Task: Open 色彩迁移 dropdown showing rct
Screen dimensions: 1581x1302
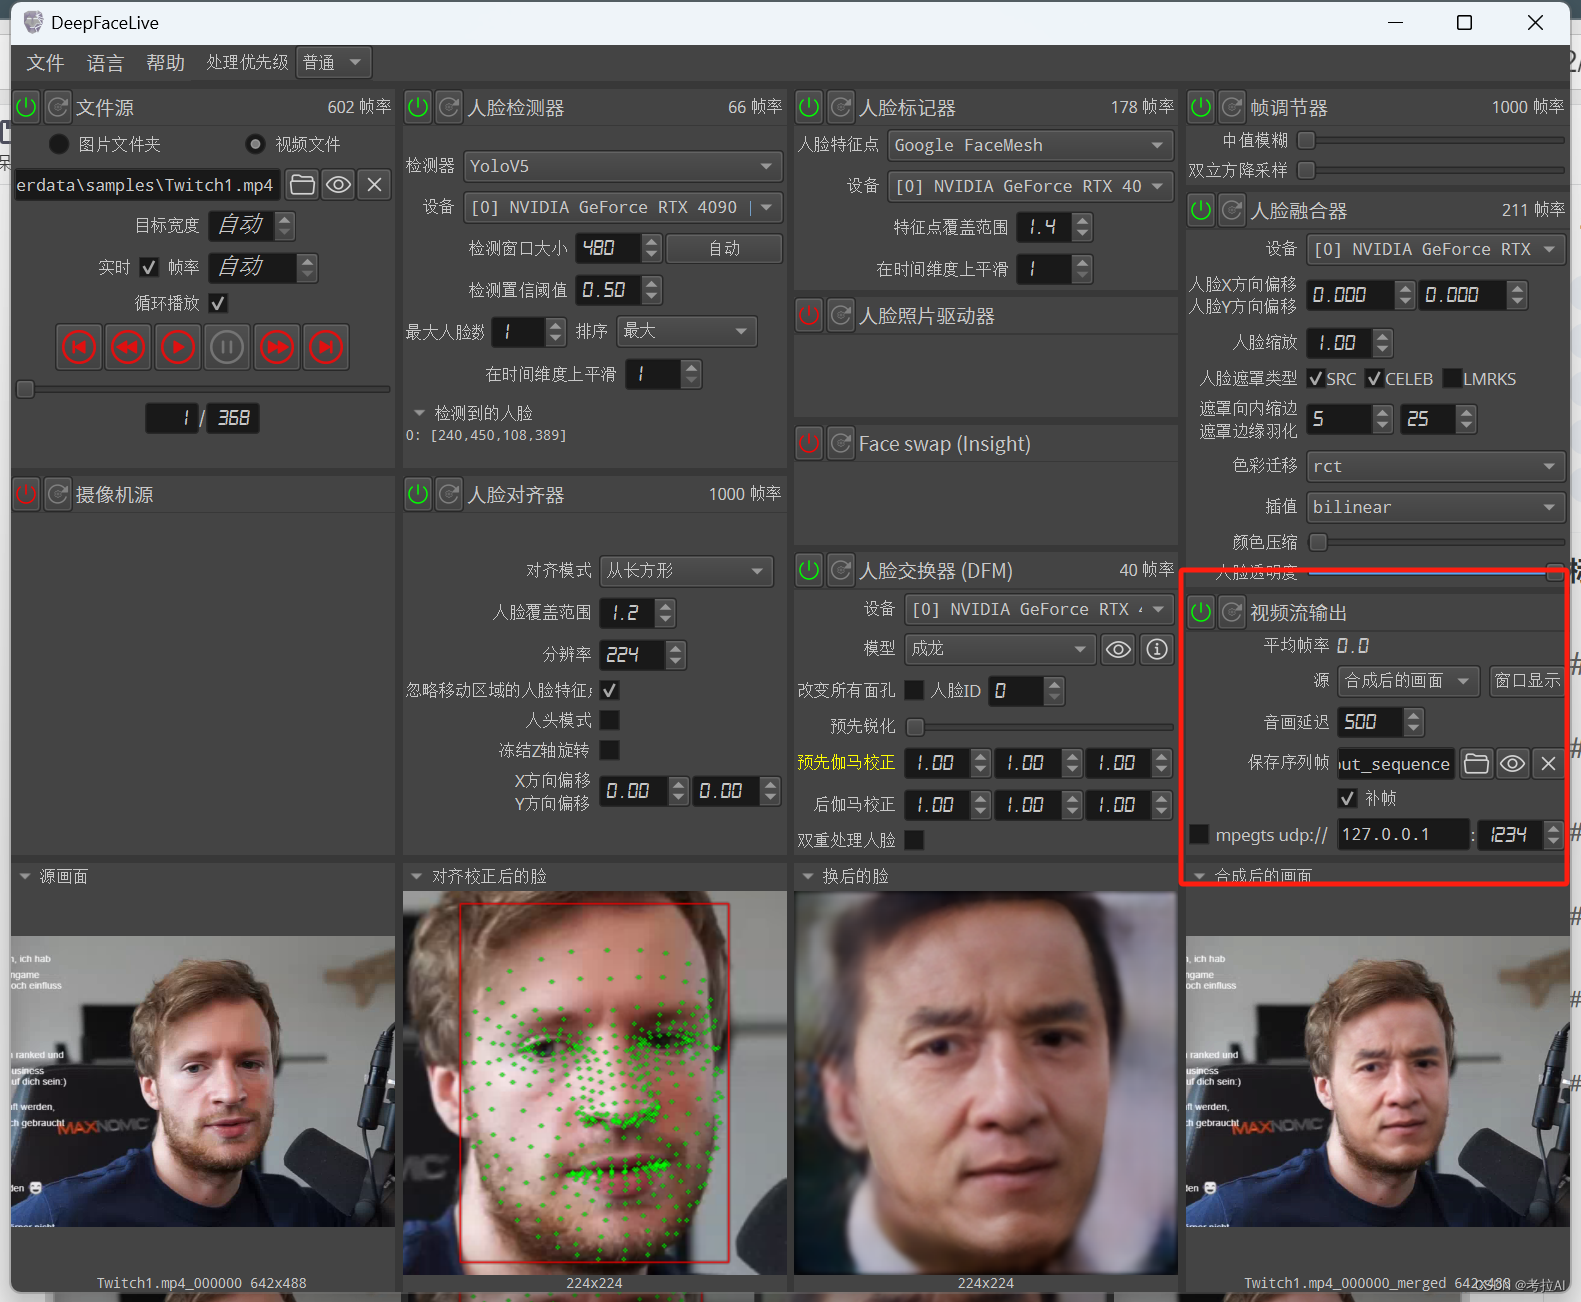Action: tap(1435, 466)
